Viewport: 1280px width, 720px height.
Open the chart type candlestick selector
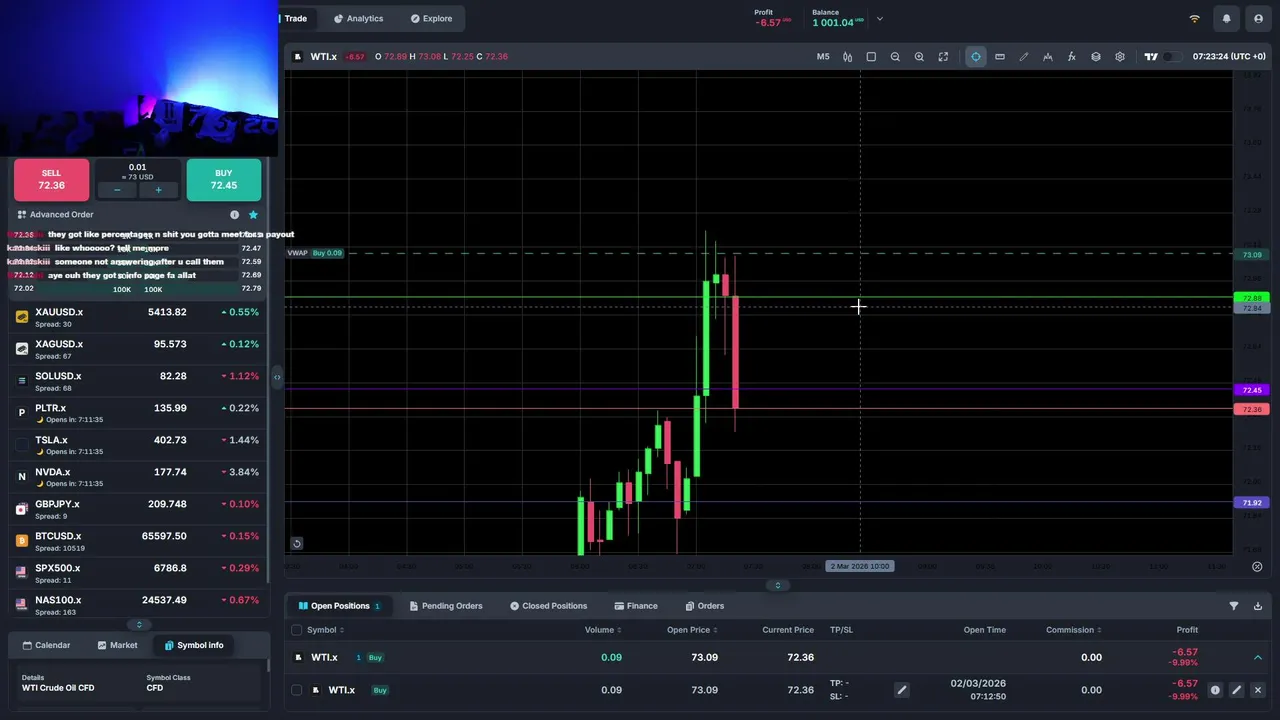point(847,57)
